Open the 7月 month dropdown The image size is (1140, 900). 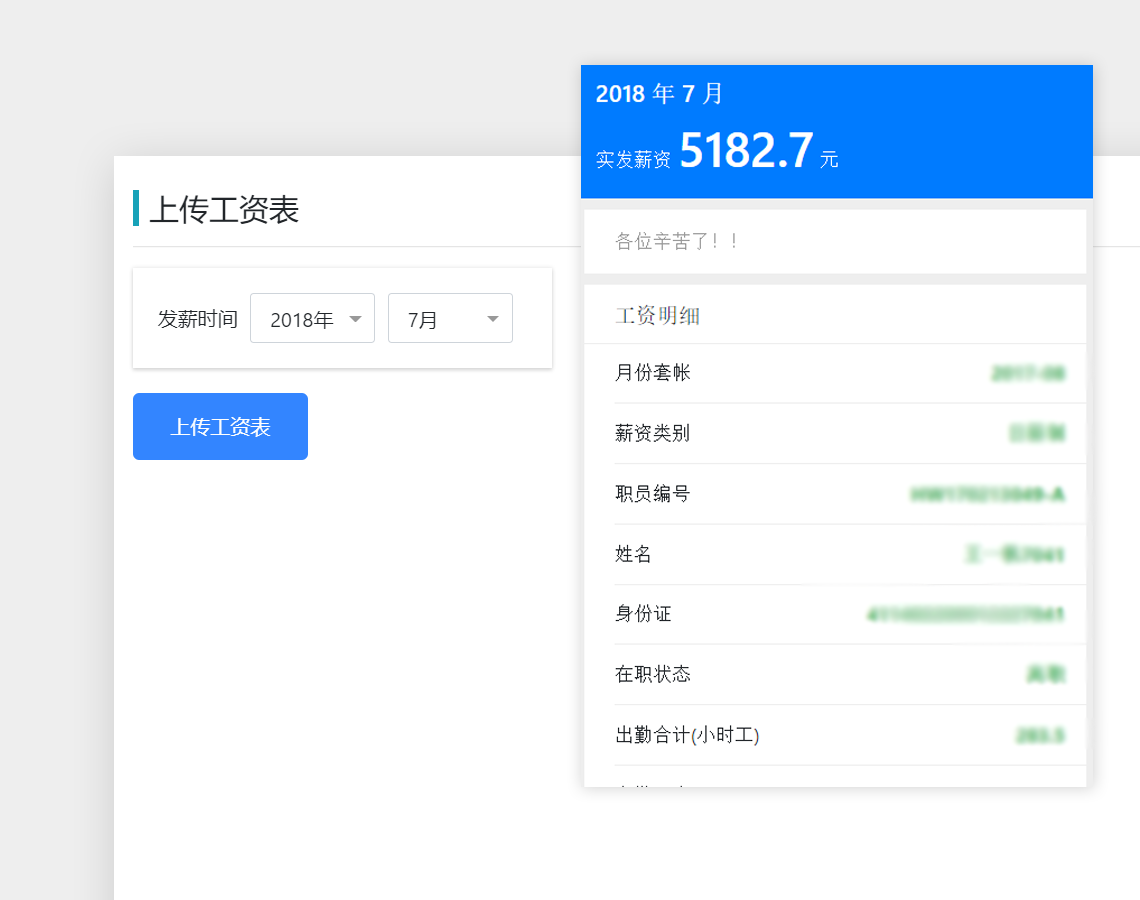pyautogui.click(x=449, y=319)
